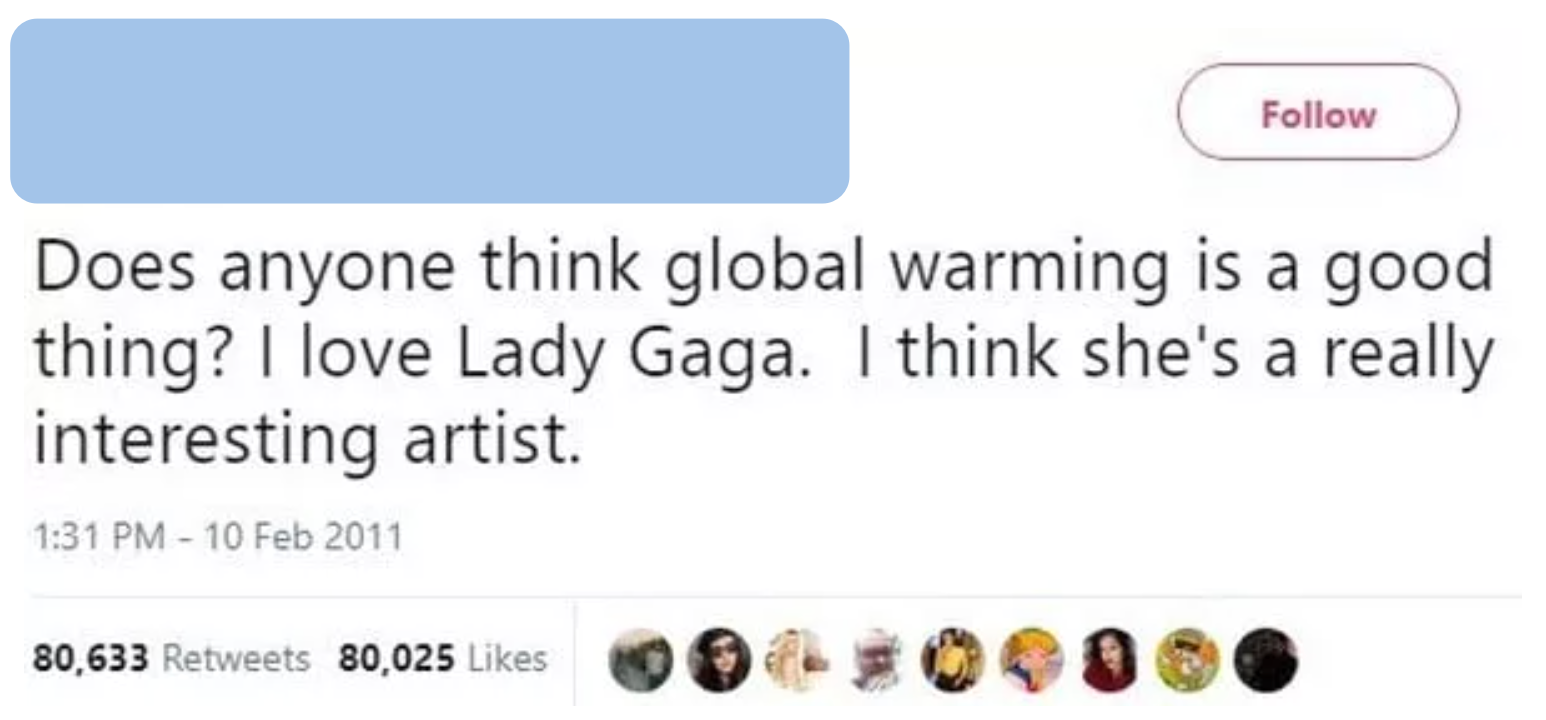Click the phrase "interesting artist."
This screenshot has width=1546, height=720.
click(306, 441)
